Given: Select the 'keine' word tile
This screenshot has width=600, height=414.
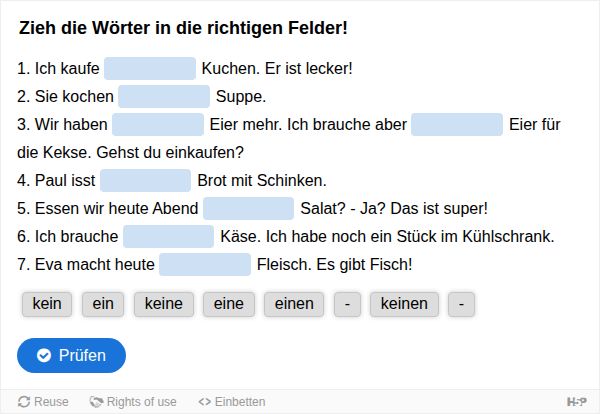Looking at the screenshot, I should coord(164,304).
